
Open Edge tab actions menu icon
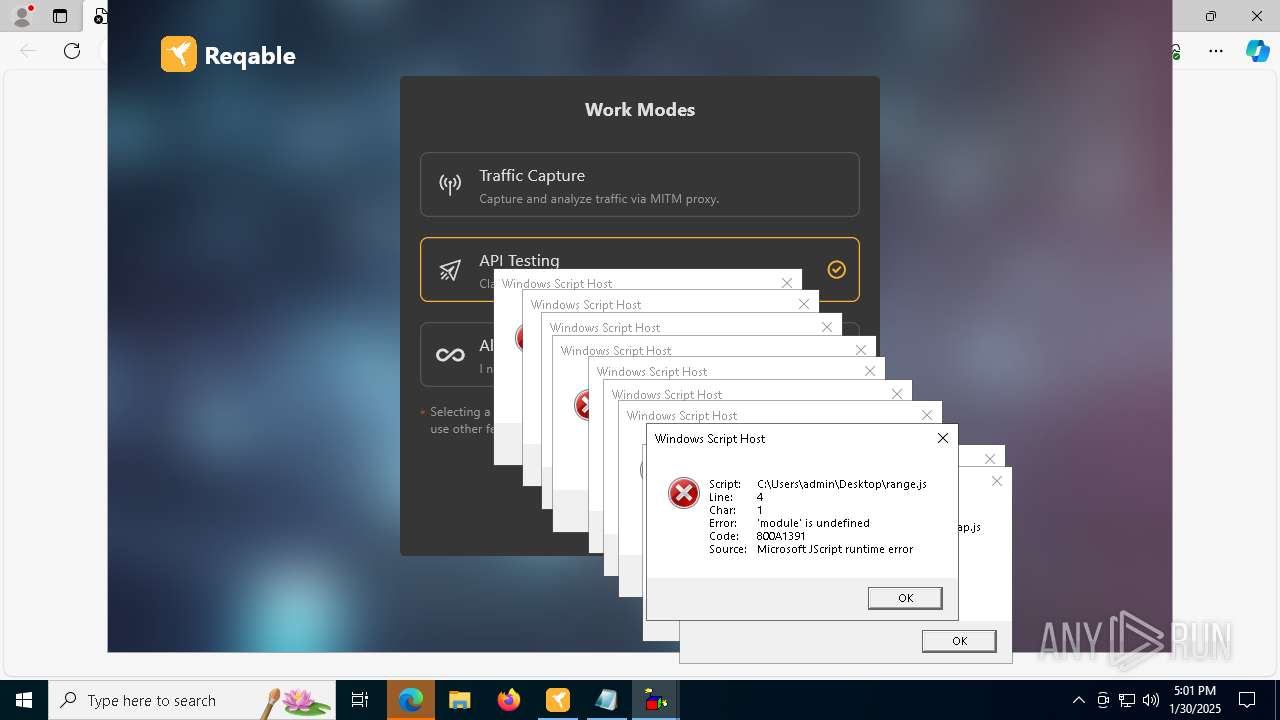[x=60, y=16]
